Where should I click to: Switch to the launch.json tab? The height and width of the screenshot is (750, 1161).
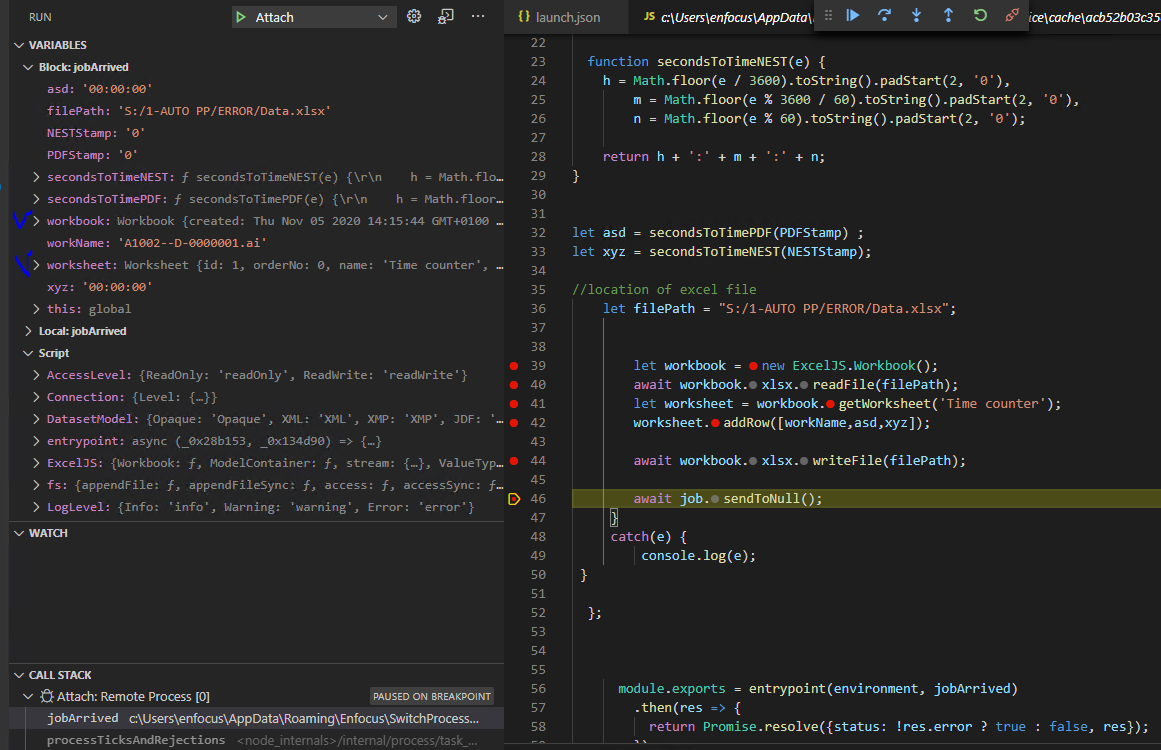(566, 17)
